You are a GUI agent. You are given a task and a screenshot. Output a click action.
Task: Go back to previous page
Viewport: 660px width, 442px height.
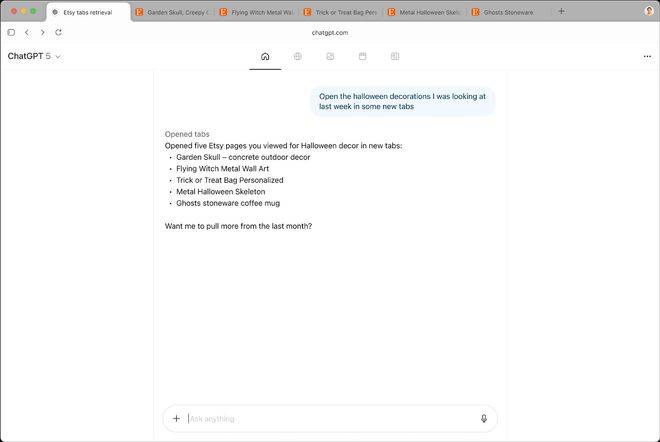(27, 32)
